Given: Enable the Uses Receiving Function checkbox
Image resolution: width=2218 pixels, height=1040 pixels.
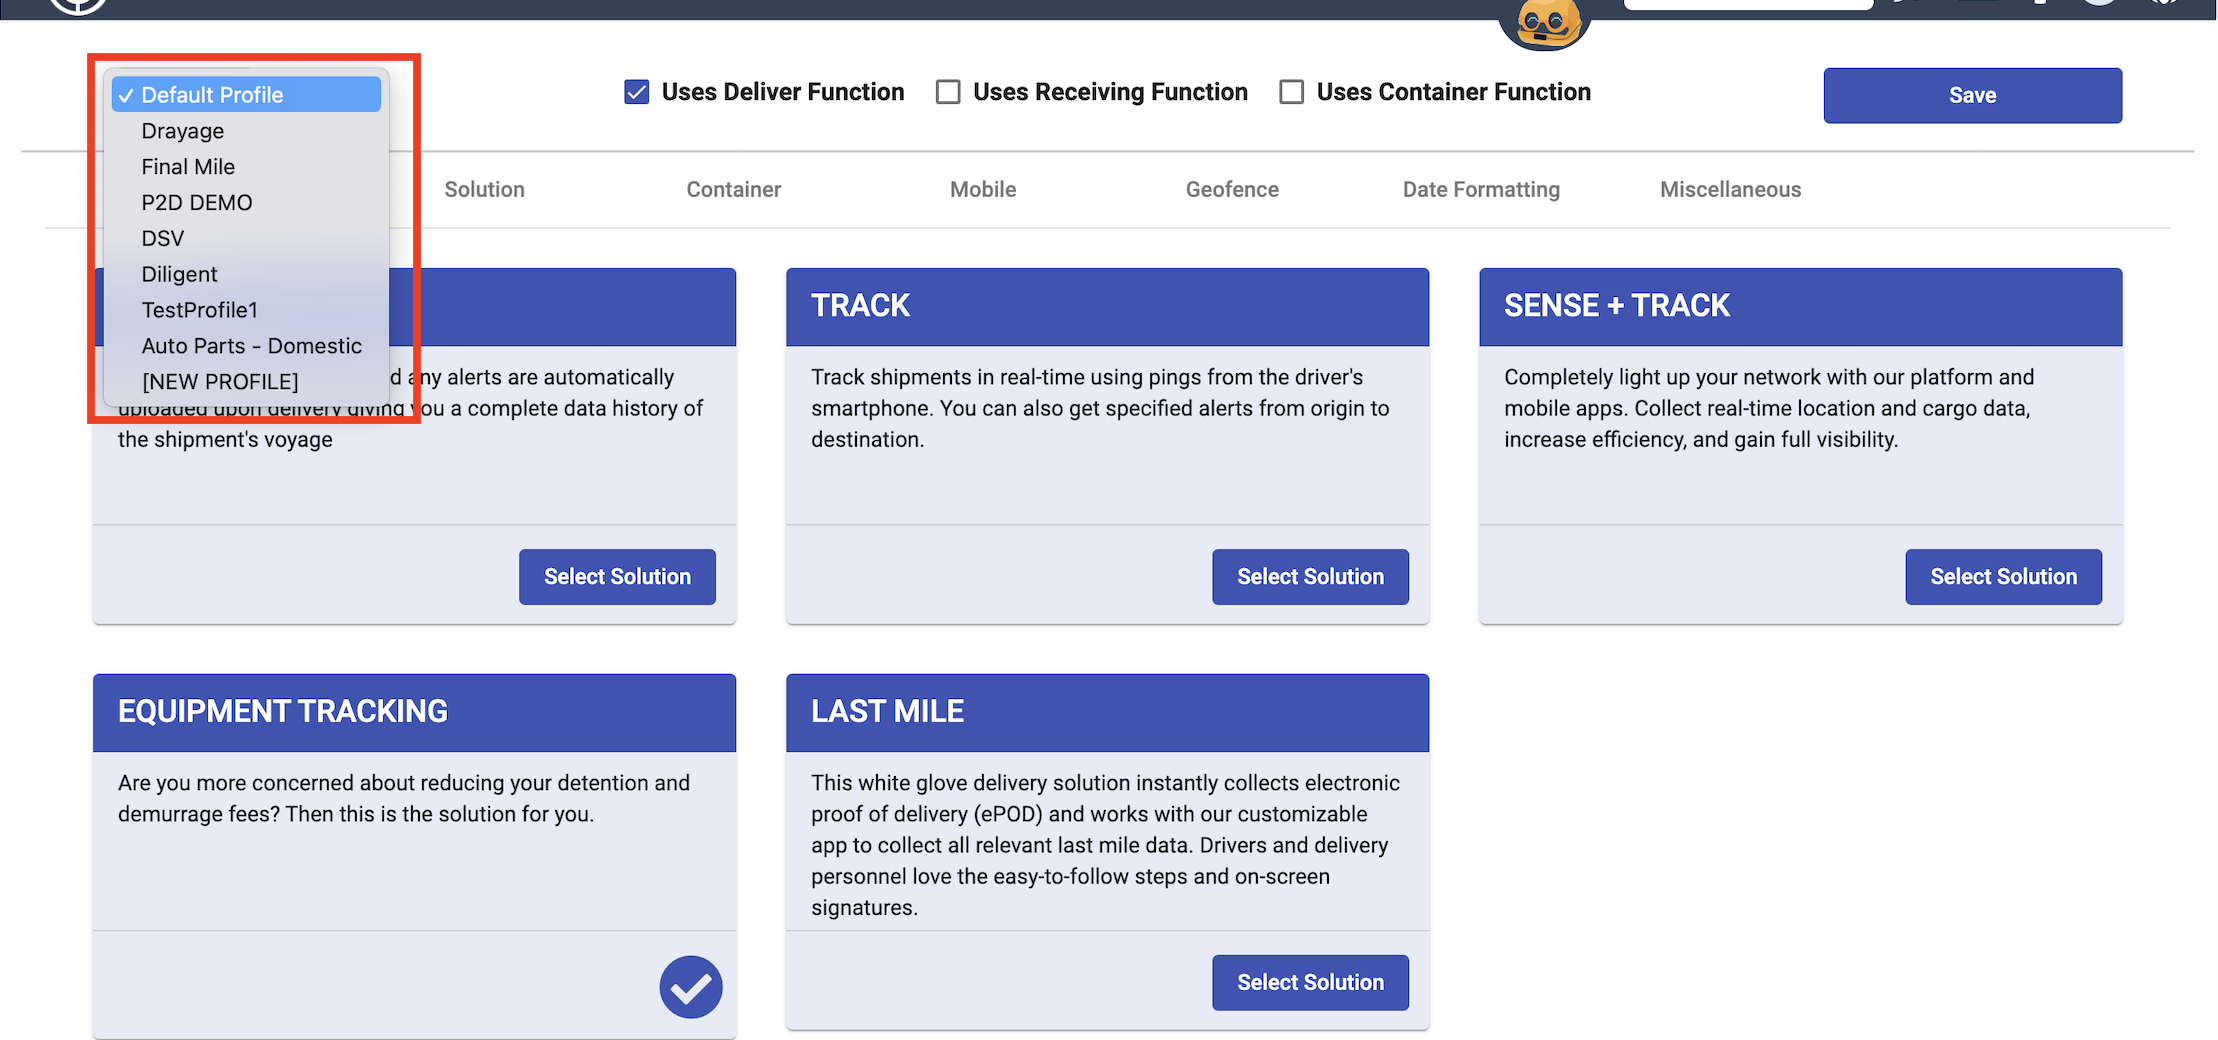Looking at the screenshot, I should [947, 91].
